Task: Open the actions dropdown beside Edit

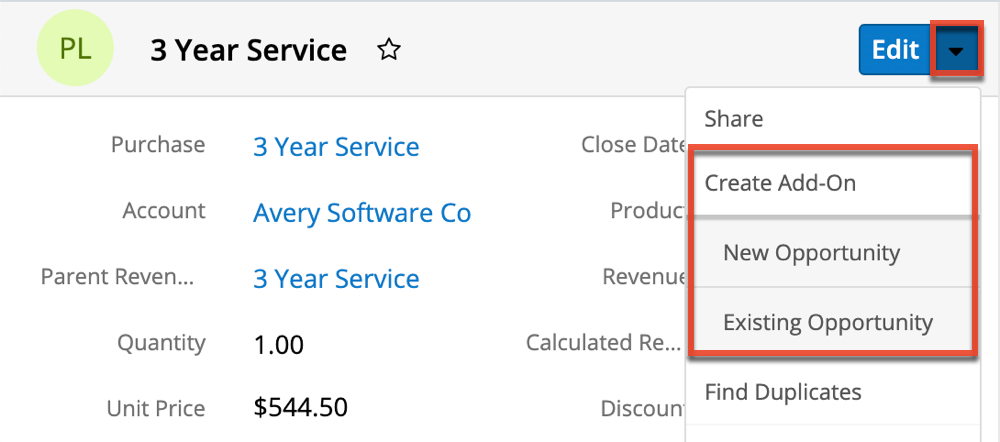Action: 957,50
